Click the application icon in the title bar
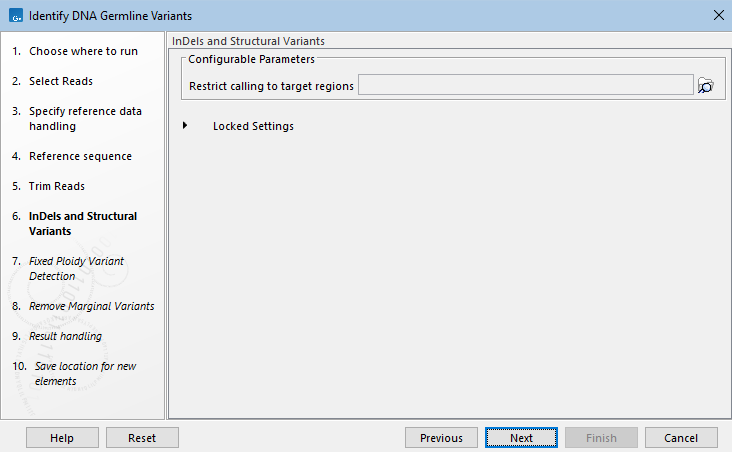 (x=14, y=16)
